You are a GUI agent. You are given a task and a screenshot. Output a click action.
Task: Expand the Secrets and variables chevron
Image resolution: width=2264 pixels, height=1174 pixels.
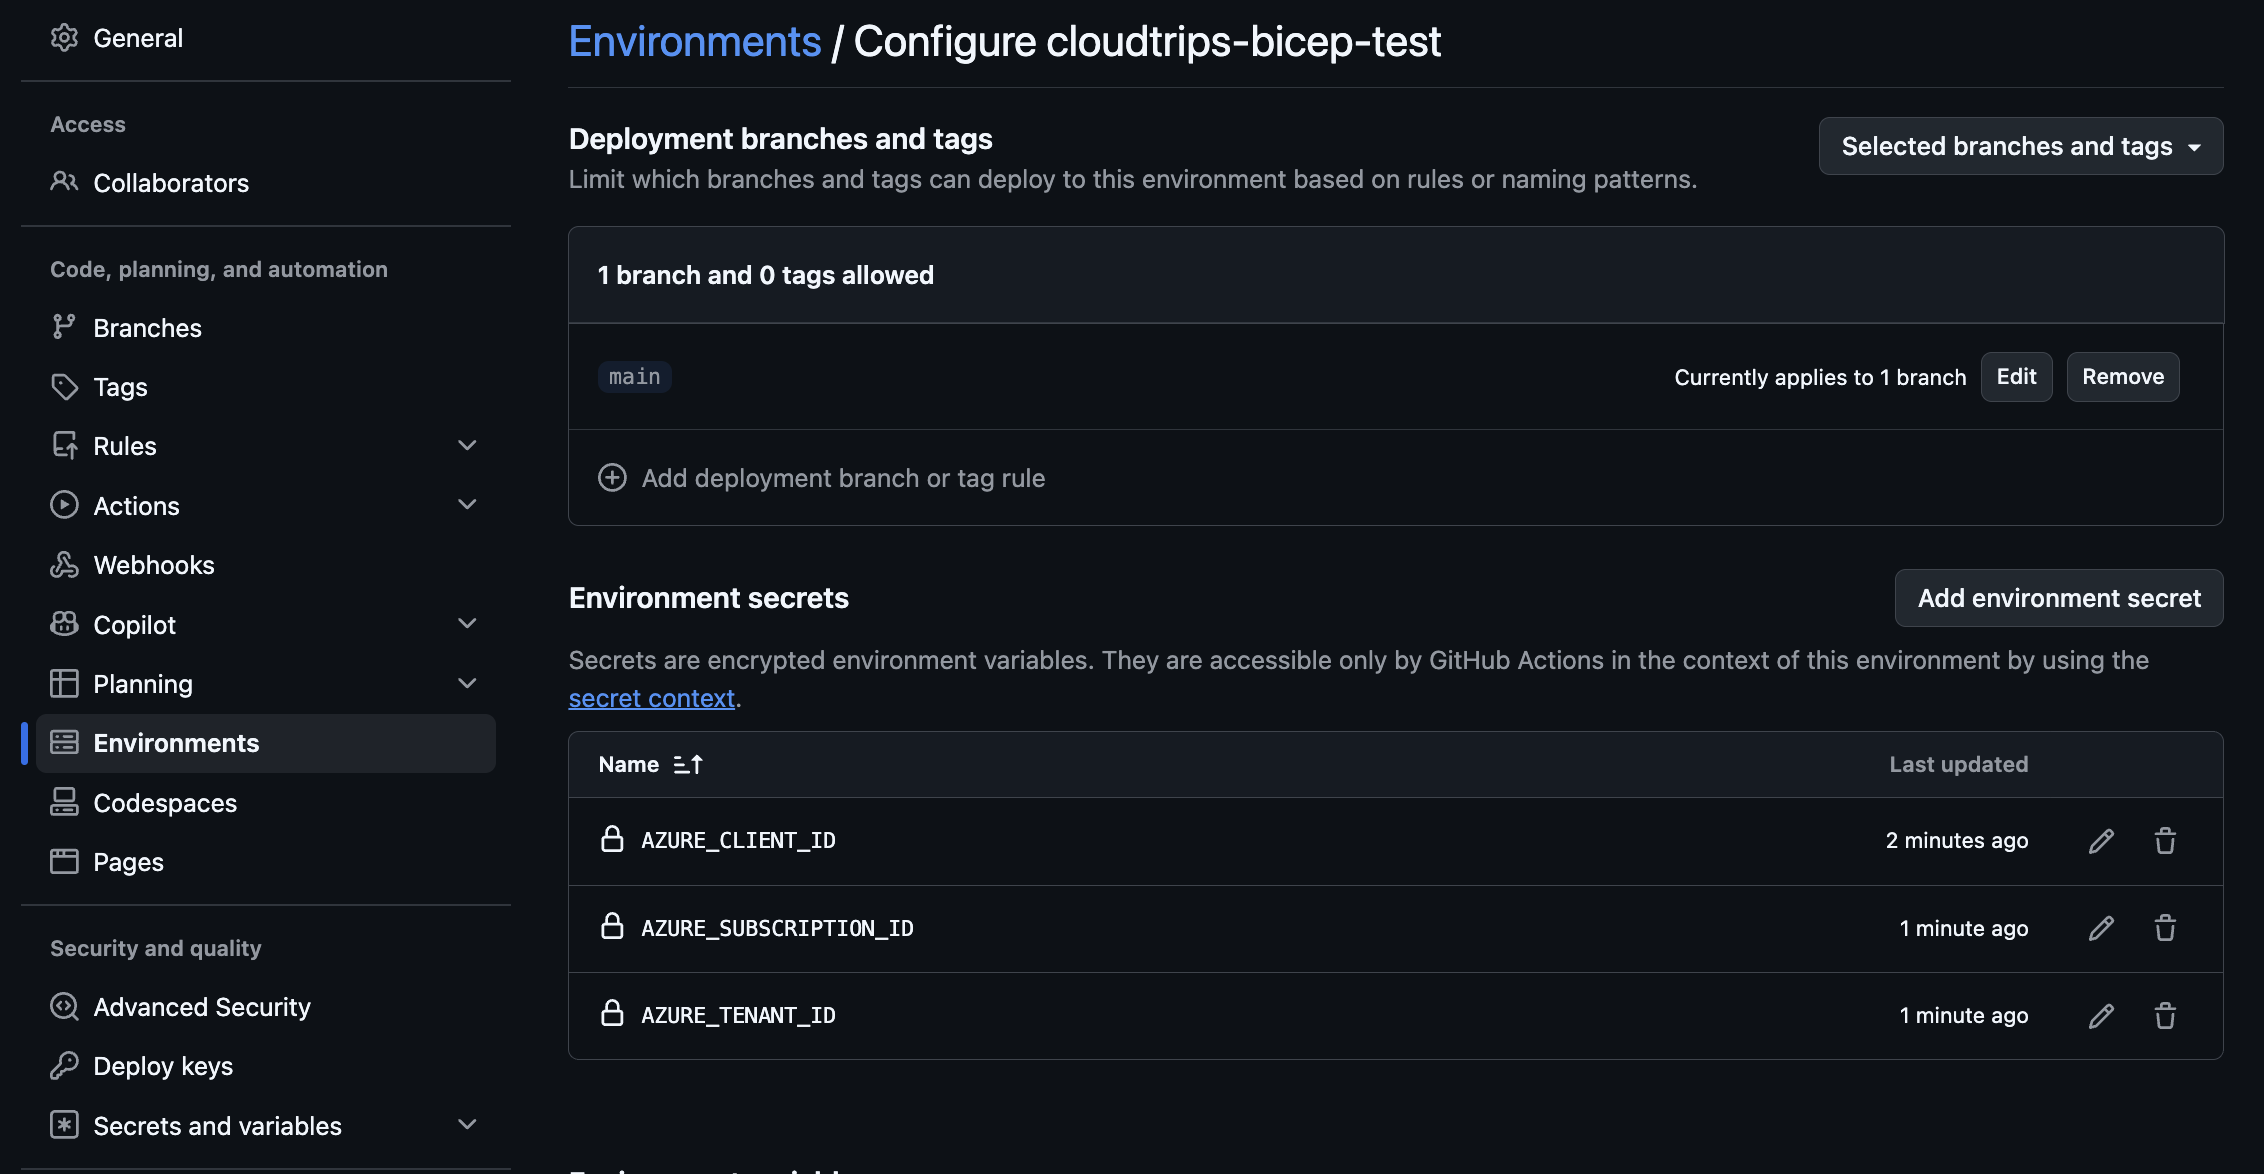(467, 1124)
